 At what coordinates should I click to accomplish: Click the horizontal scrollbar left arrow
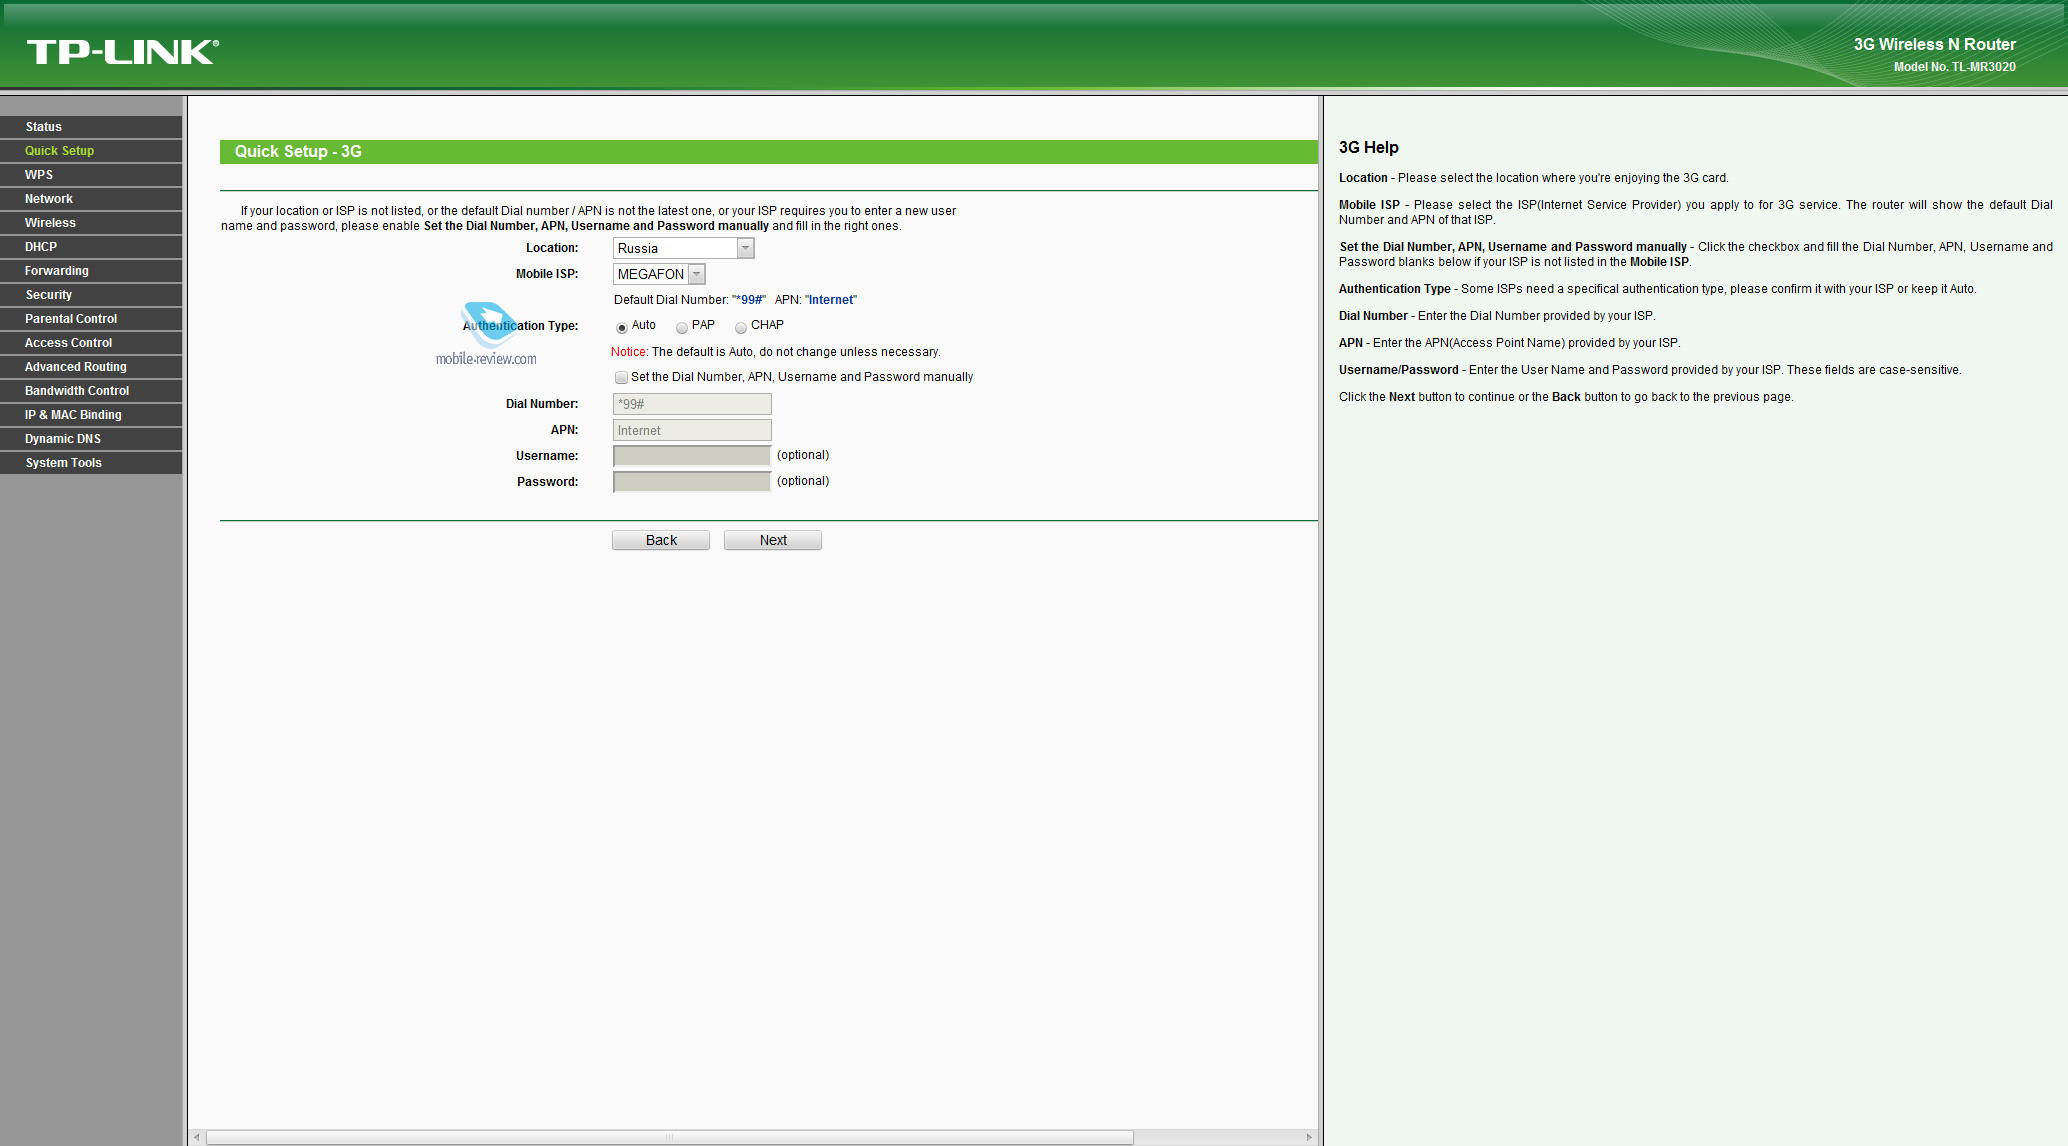click(197, 1137)
